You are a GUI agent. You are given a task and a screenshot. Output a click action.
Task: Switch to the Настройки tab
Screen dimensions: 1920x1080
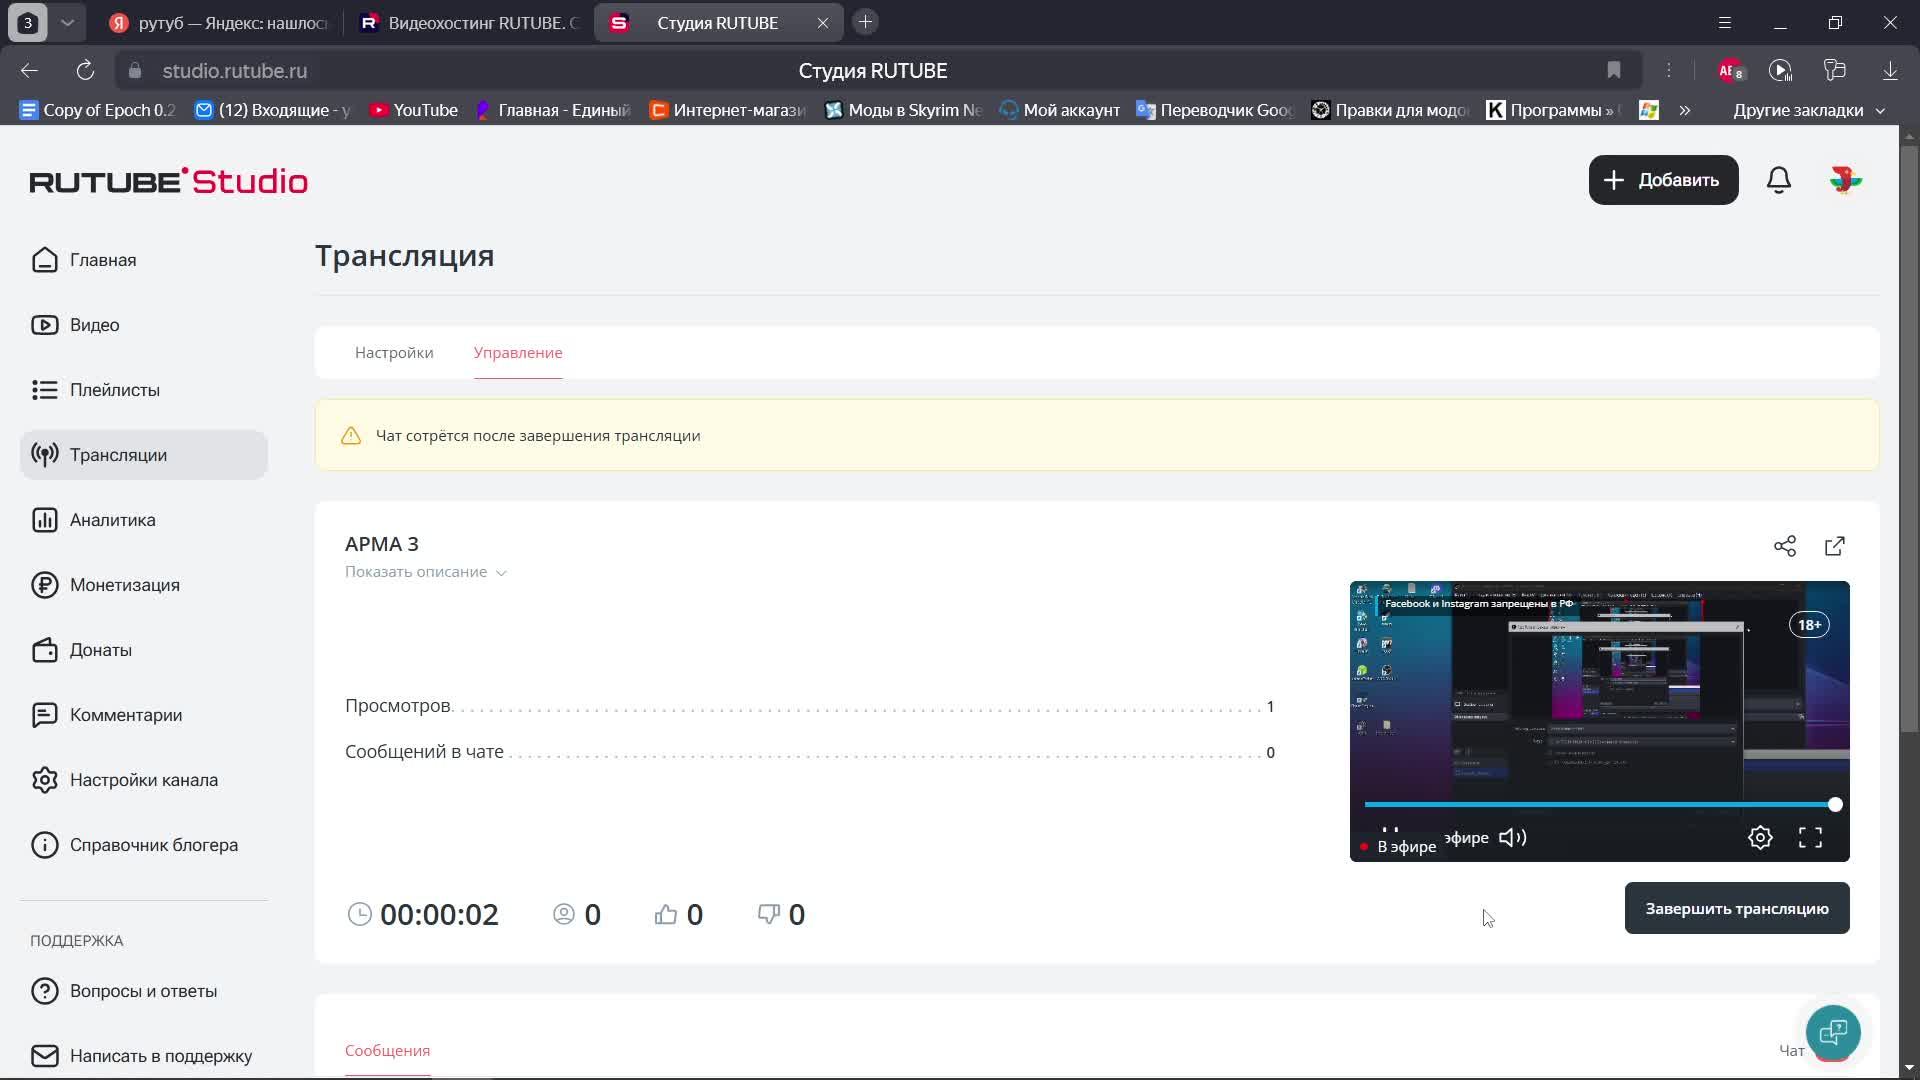click(394, 353)
